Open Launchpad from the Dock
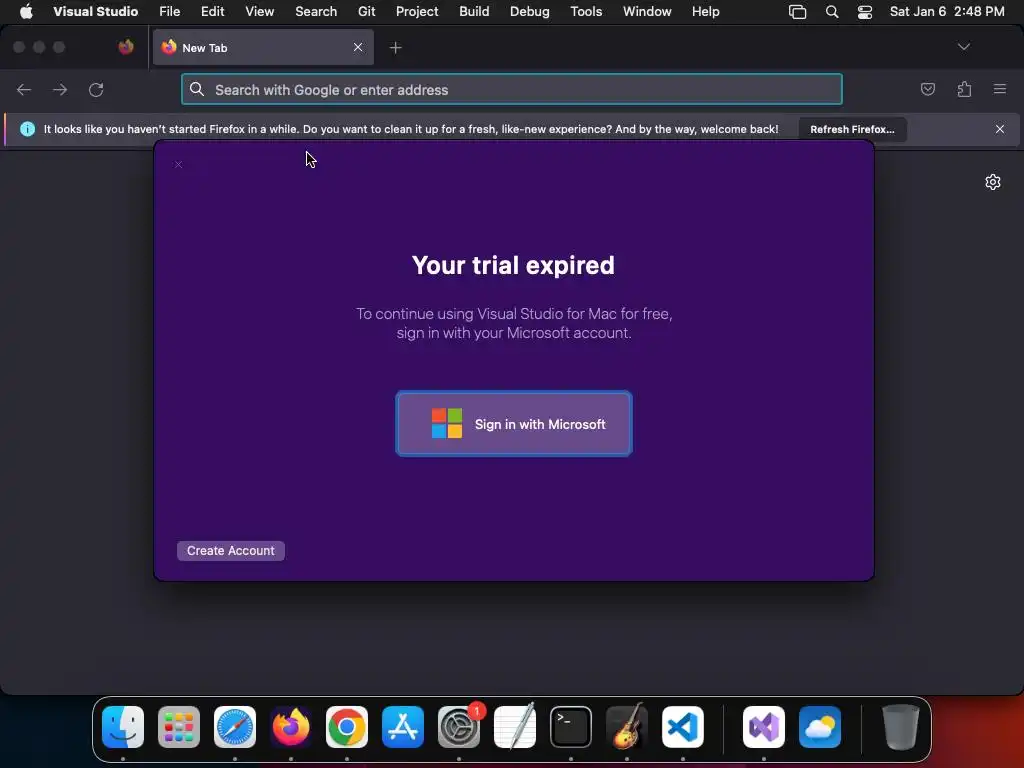 click(179, 727)
